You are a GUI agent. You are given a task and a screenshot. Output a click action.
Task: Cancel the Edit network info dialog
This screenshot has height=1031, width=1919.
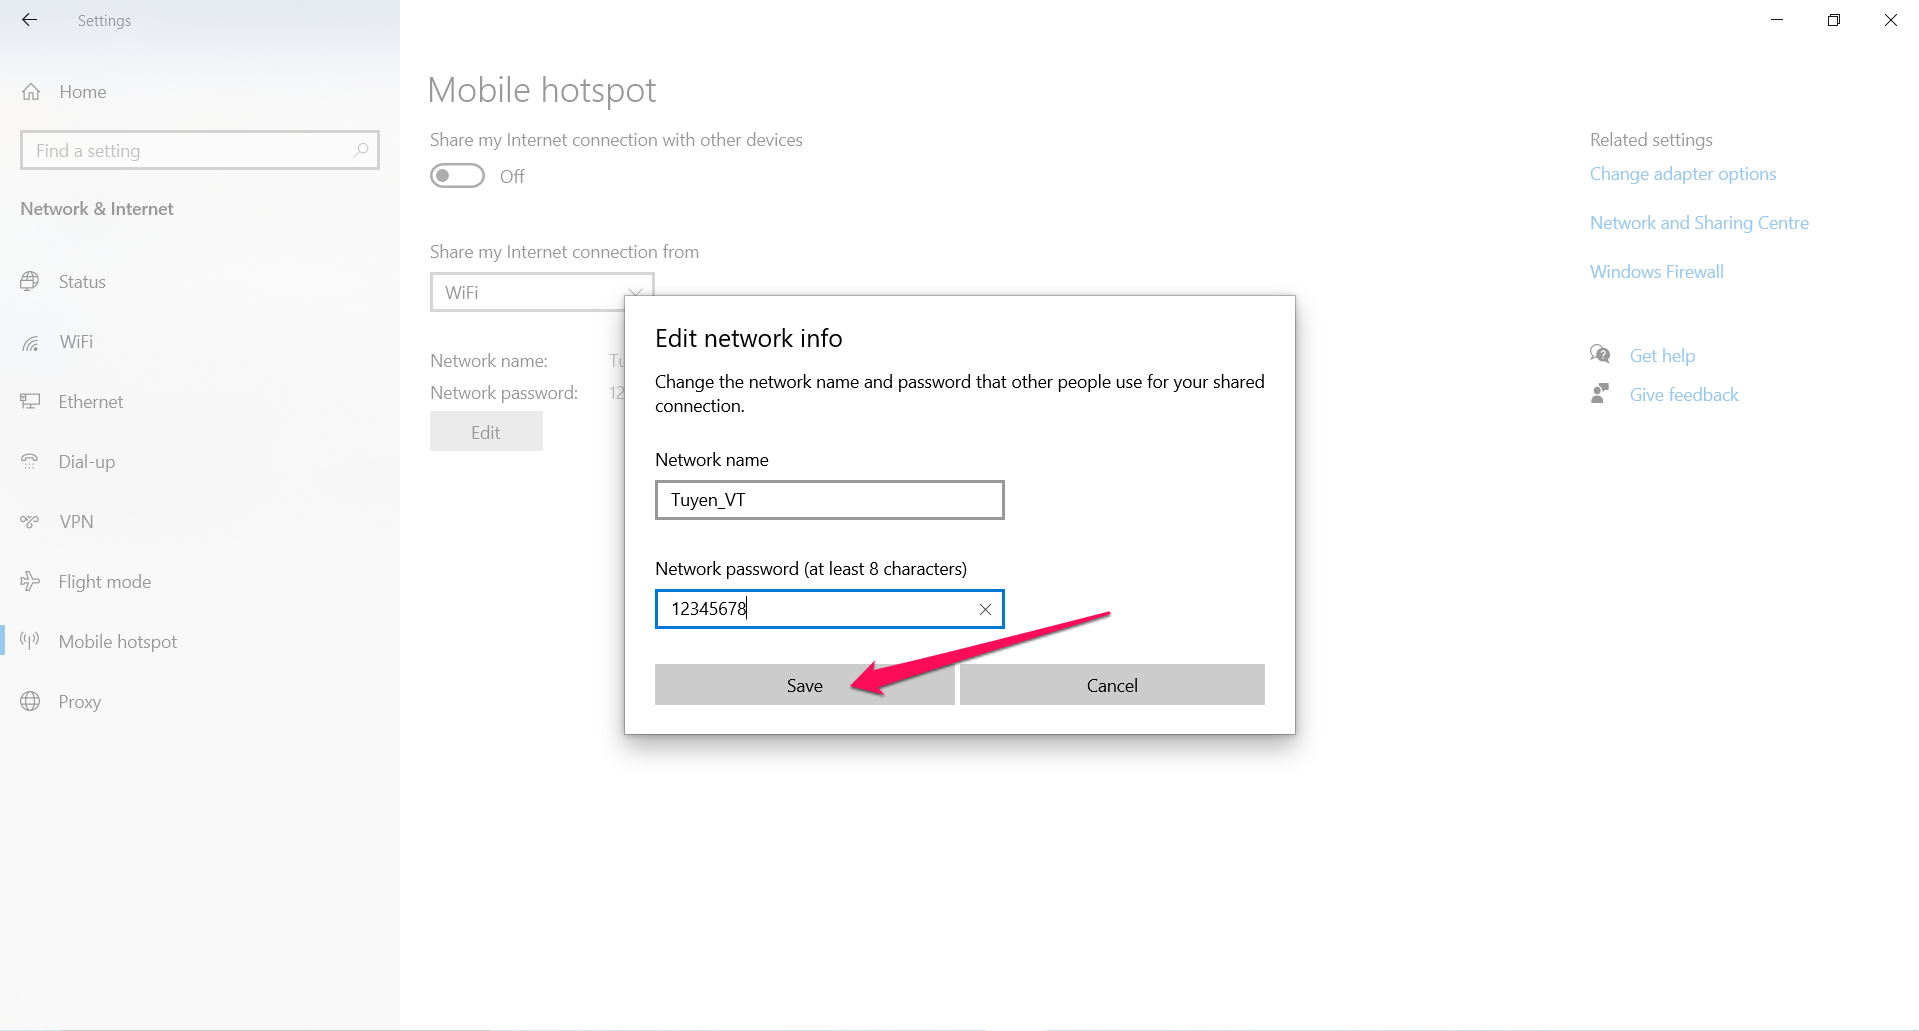click(1111, 685)
